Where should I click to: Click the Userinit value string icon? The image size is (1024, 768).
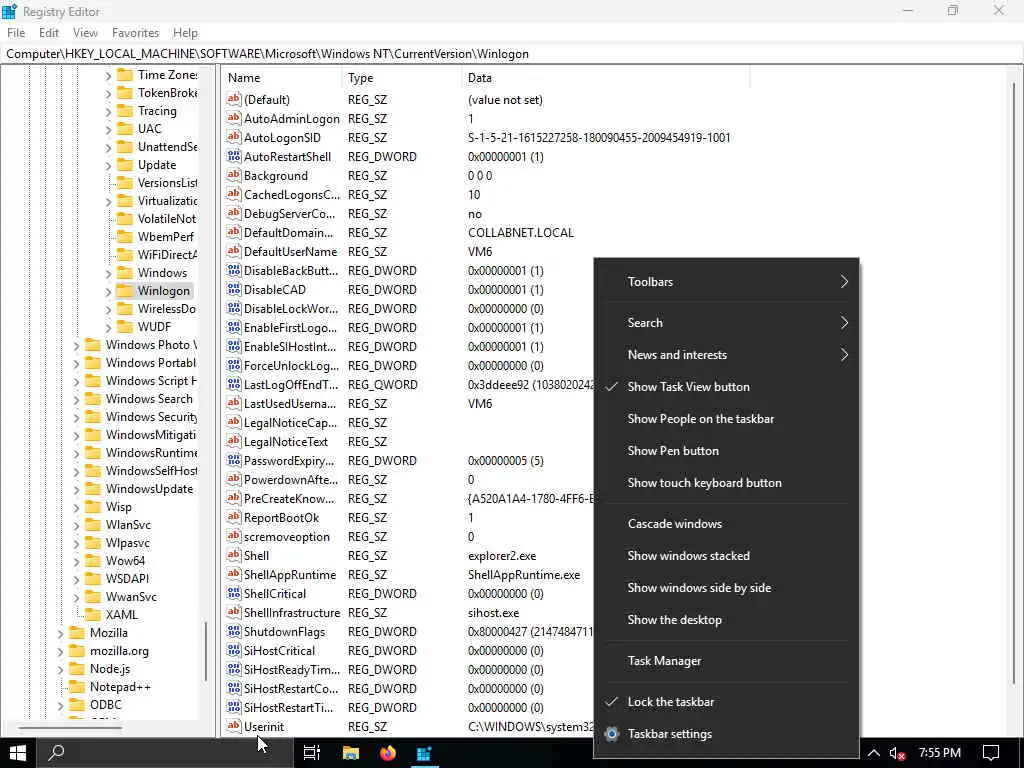pyautogui.click(x=234, y=726)
